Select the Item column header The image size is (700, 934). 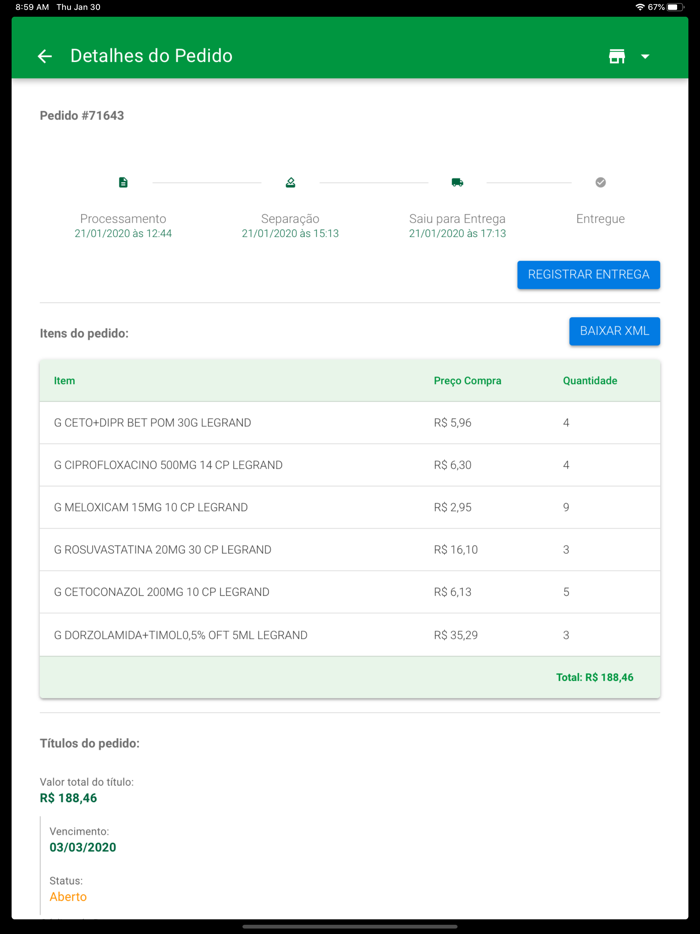coord(66,380)
